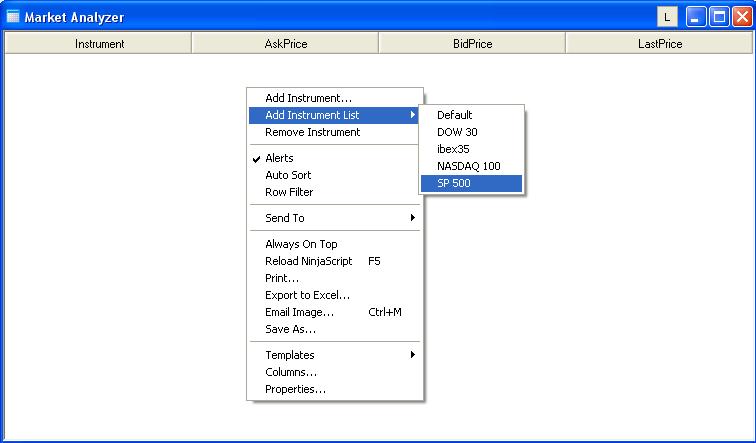Click the Market Analyzer window icon

[x=13, y=17]
